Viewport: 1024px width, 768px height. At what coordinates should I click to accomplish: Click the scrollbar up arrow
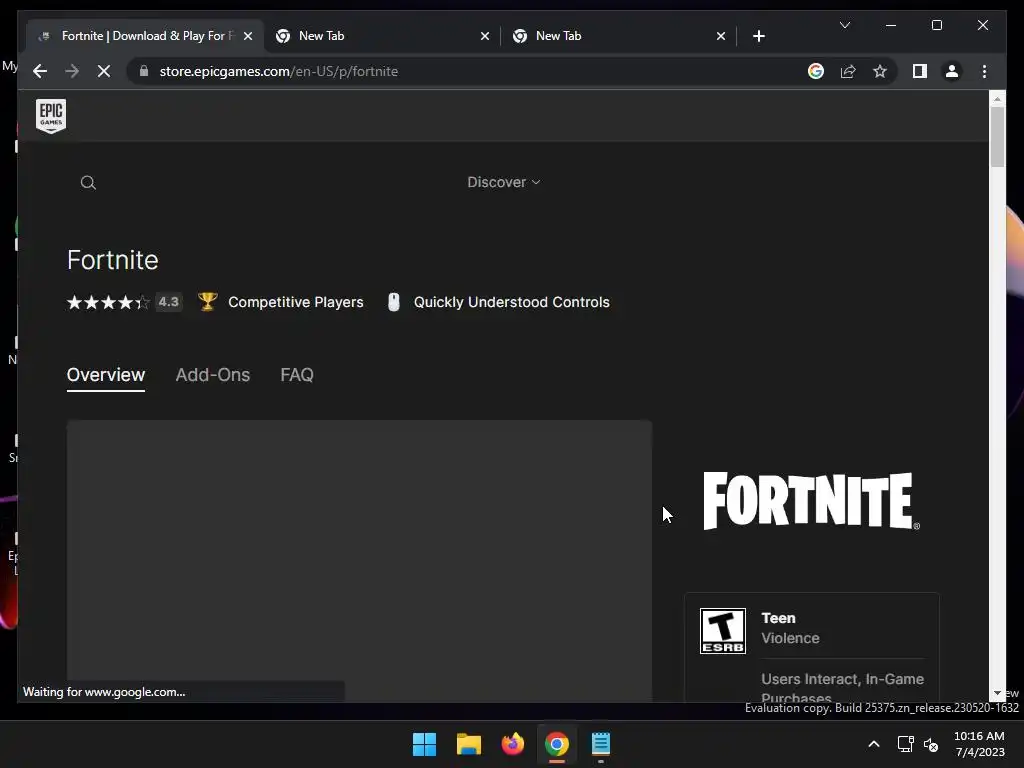point(997,99)
